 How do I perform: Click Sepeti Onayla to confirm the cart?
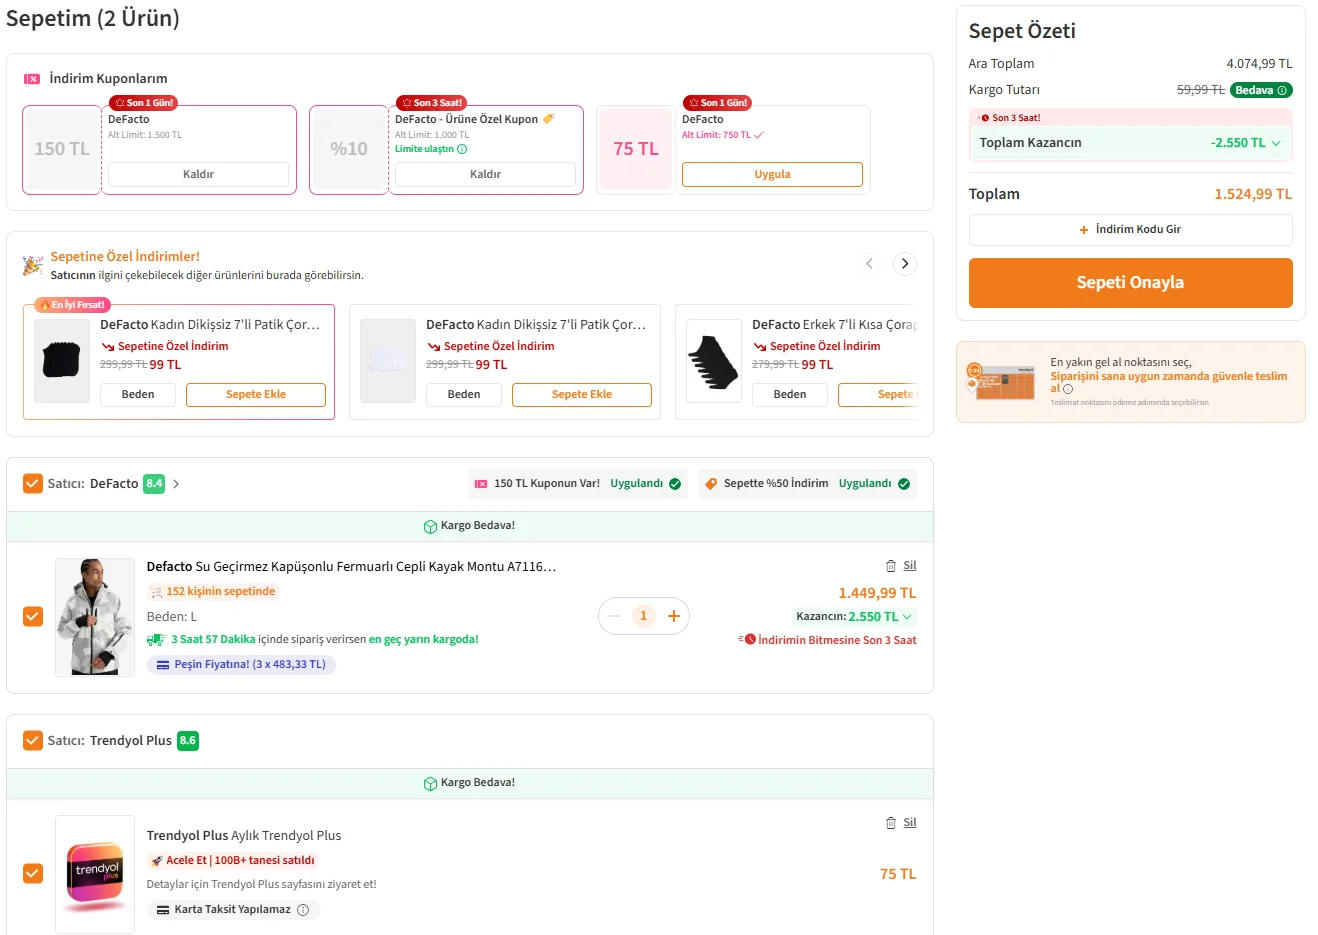[1130, 283]
